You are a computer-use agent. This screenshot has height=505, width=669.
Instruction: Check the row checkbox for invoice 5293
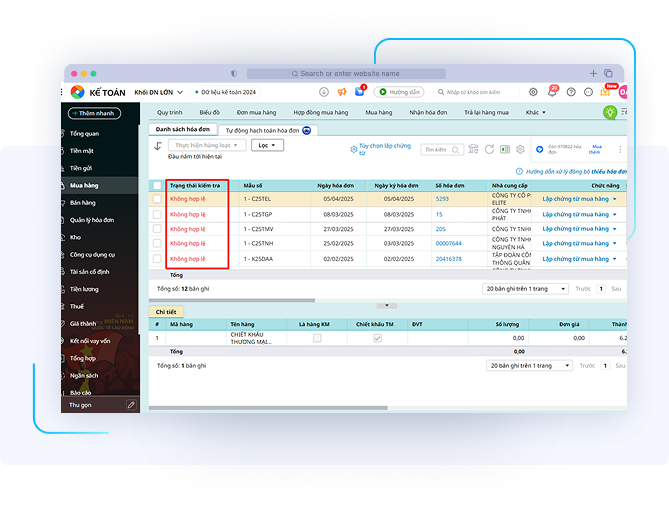[x=157, y=199]
